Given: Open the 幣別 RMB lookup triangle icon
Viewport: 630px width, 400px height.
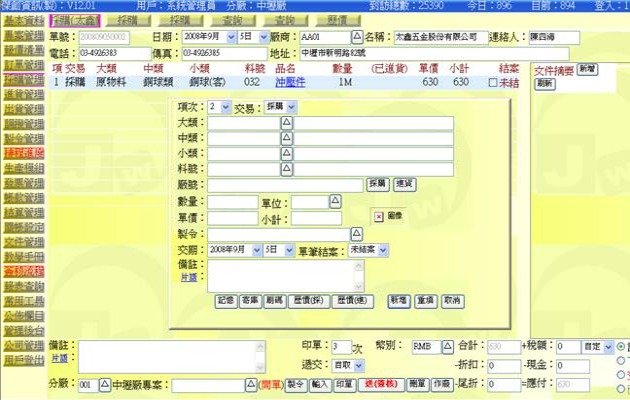Looking at the screenshot, I should click(447, 346).
